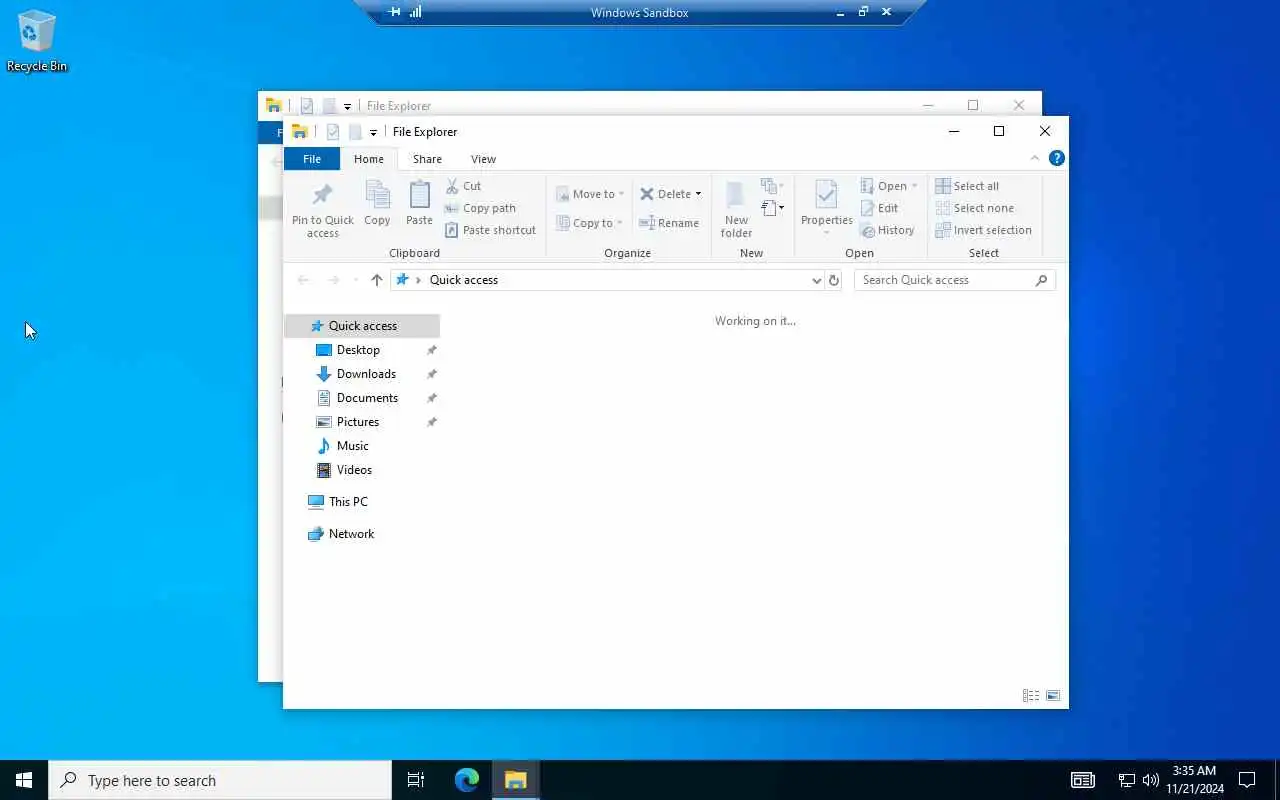Image resolution: width=1280 pixels, height=800 pixels.
Task: Switch to the Share ribbon tab
Action: (427, 159)
